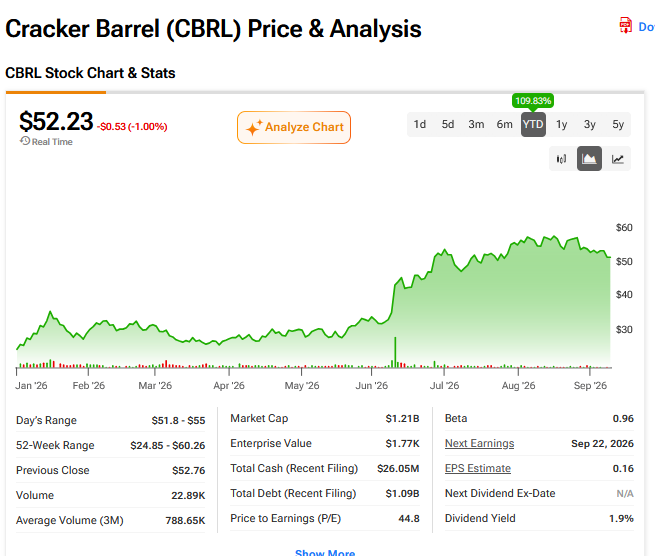655x556 pixels.
Task: Open the EPS Estimate link
Action: [478, 468]
